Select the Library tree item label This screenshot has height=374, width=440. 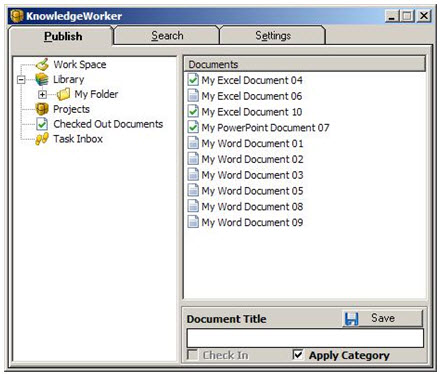pos(69,79)
